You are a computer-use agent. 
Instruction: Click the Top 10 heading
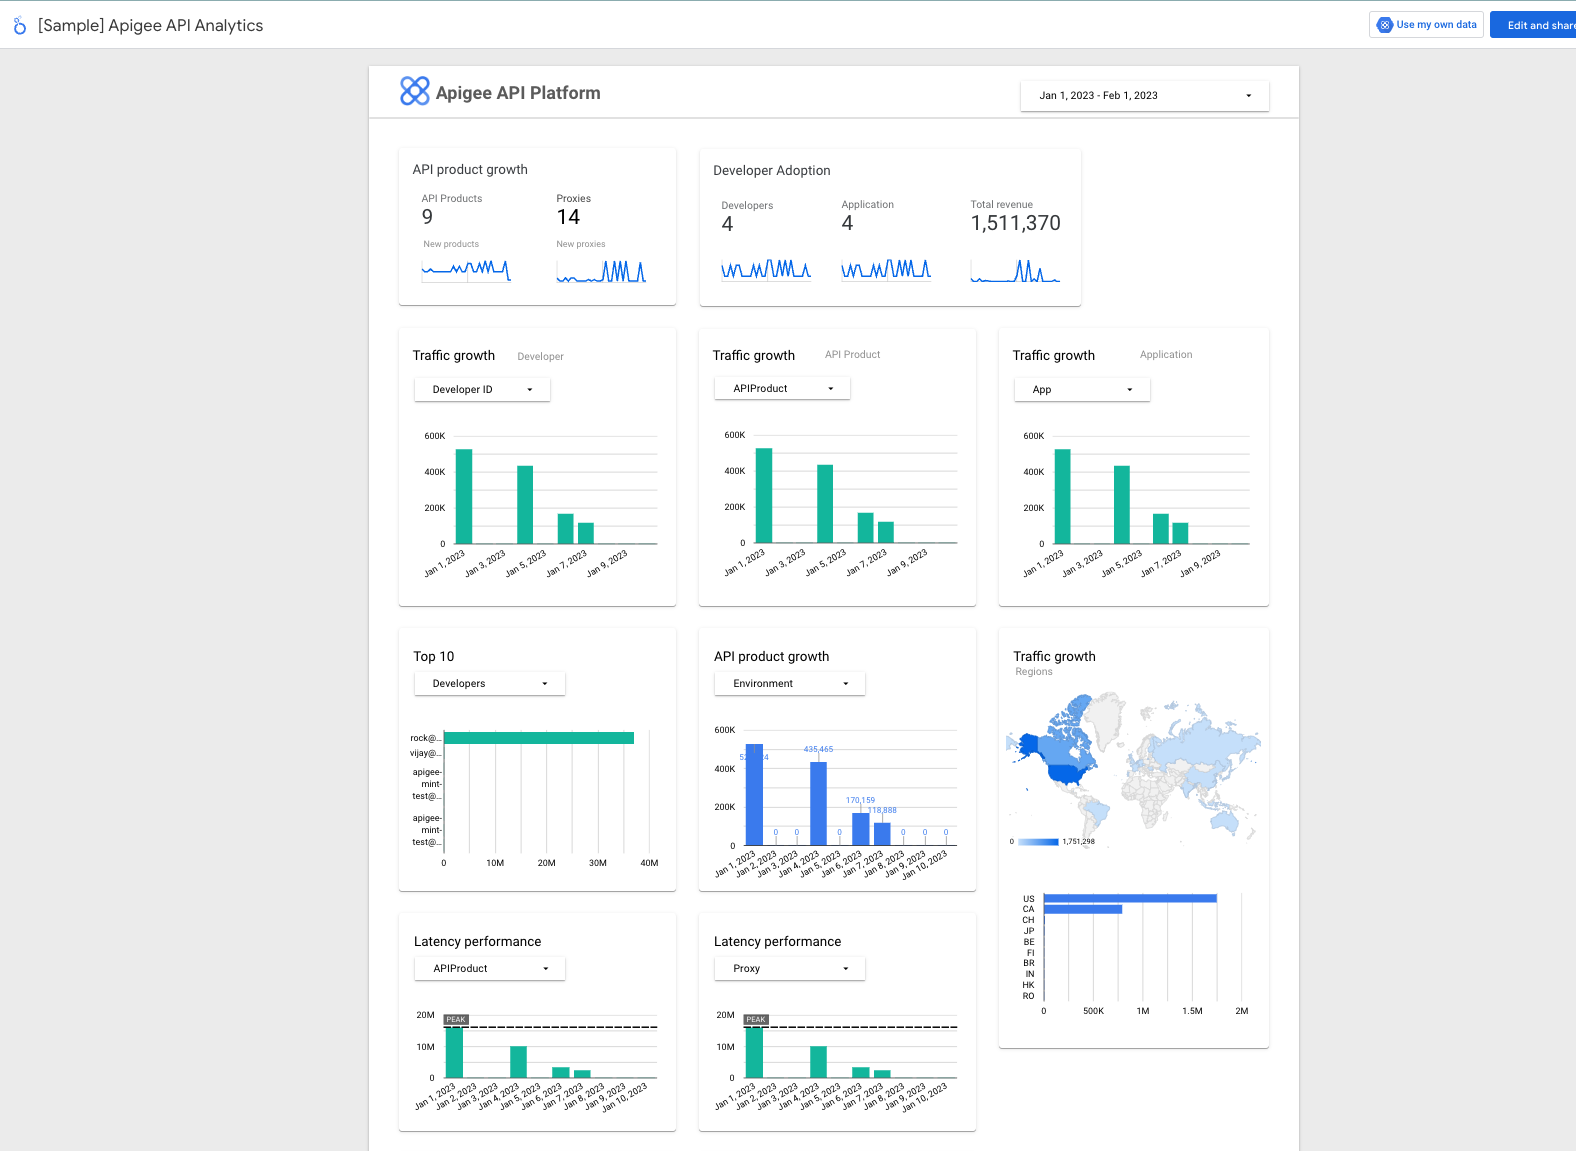pos(434,657)
